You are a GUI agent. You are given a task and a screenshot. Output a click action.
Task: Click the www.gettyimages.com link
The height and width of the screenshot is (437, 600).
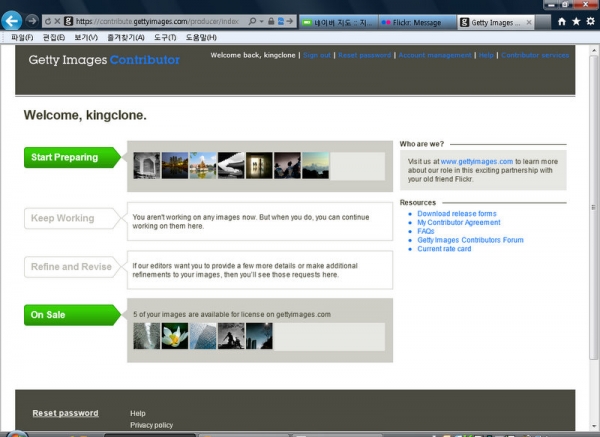pyautogui.click(x=477, y=161)
